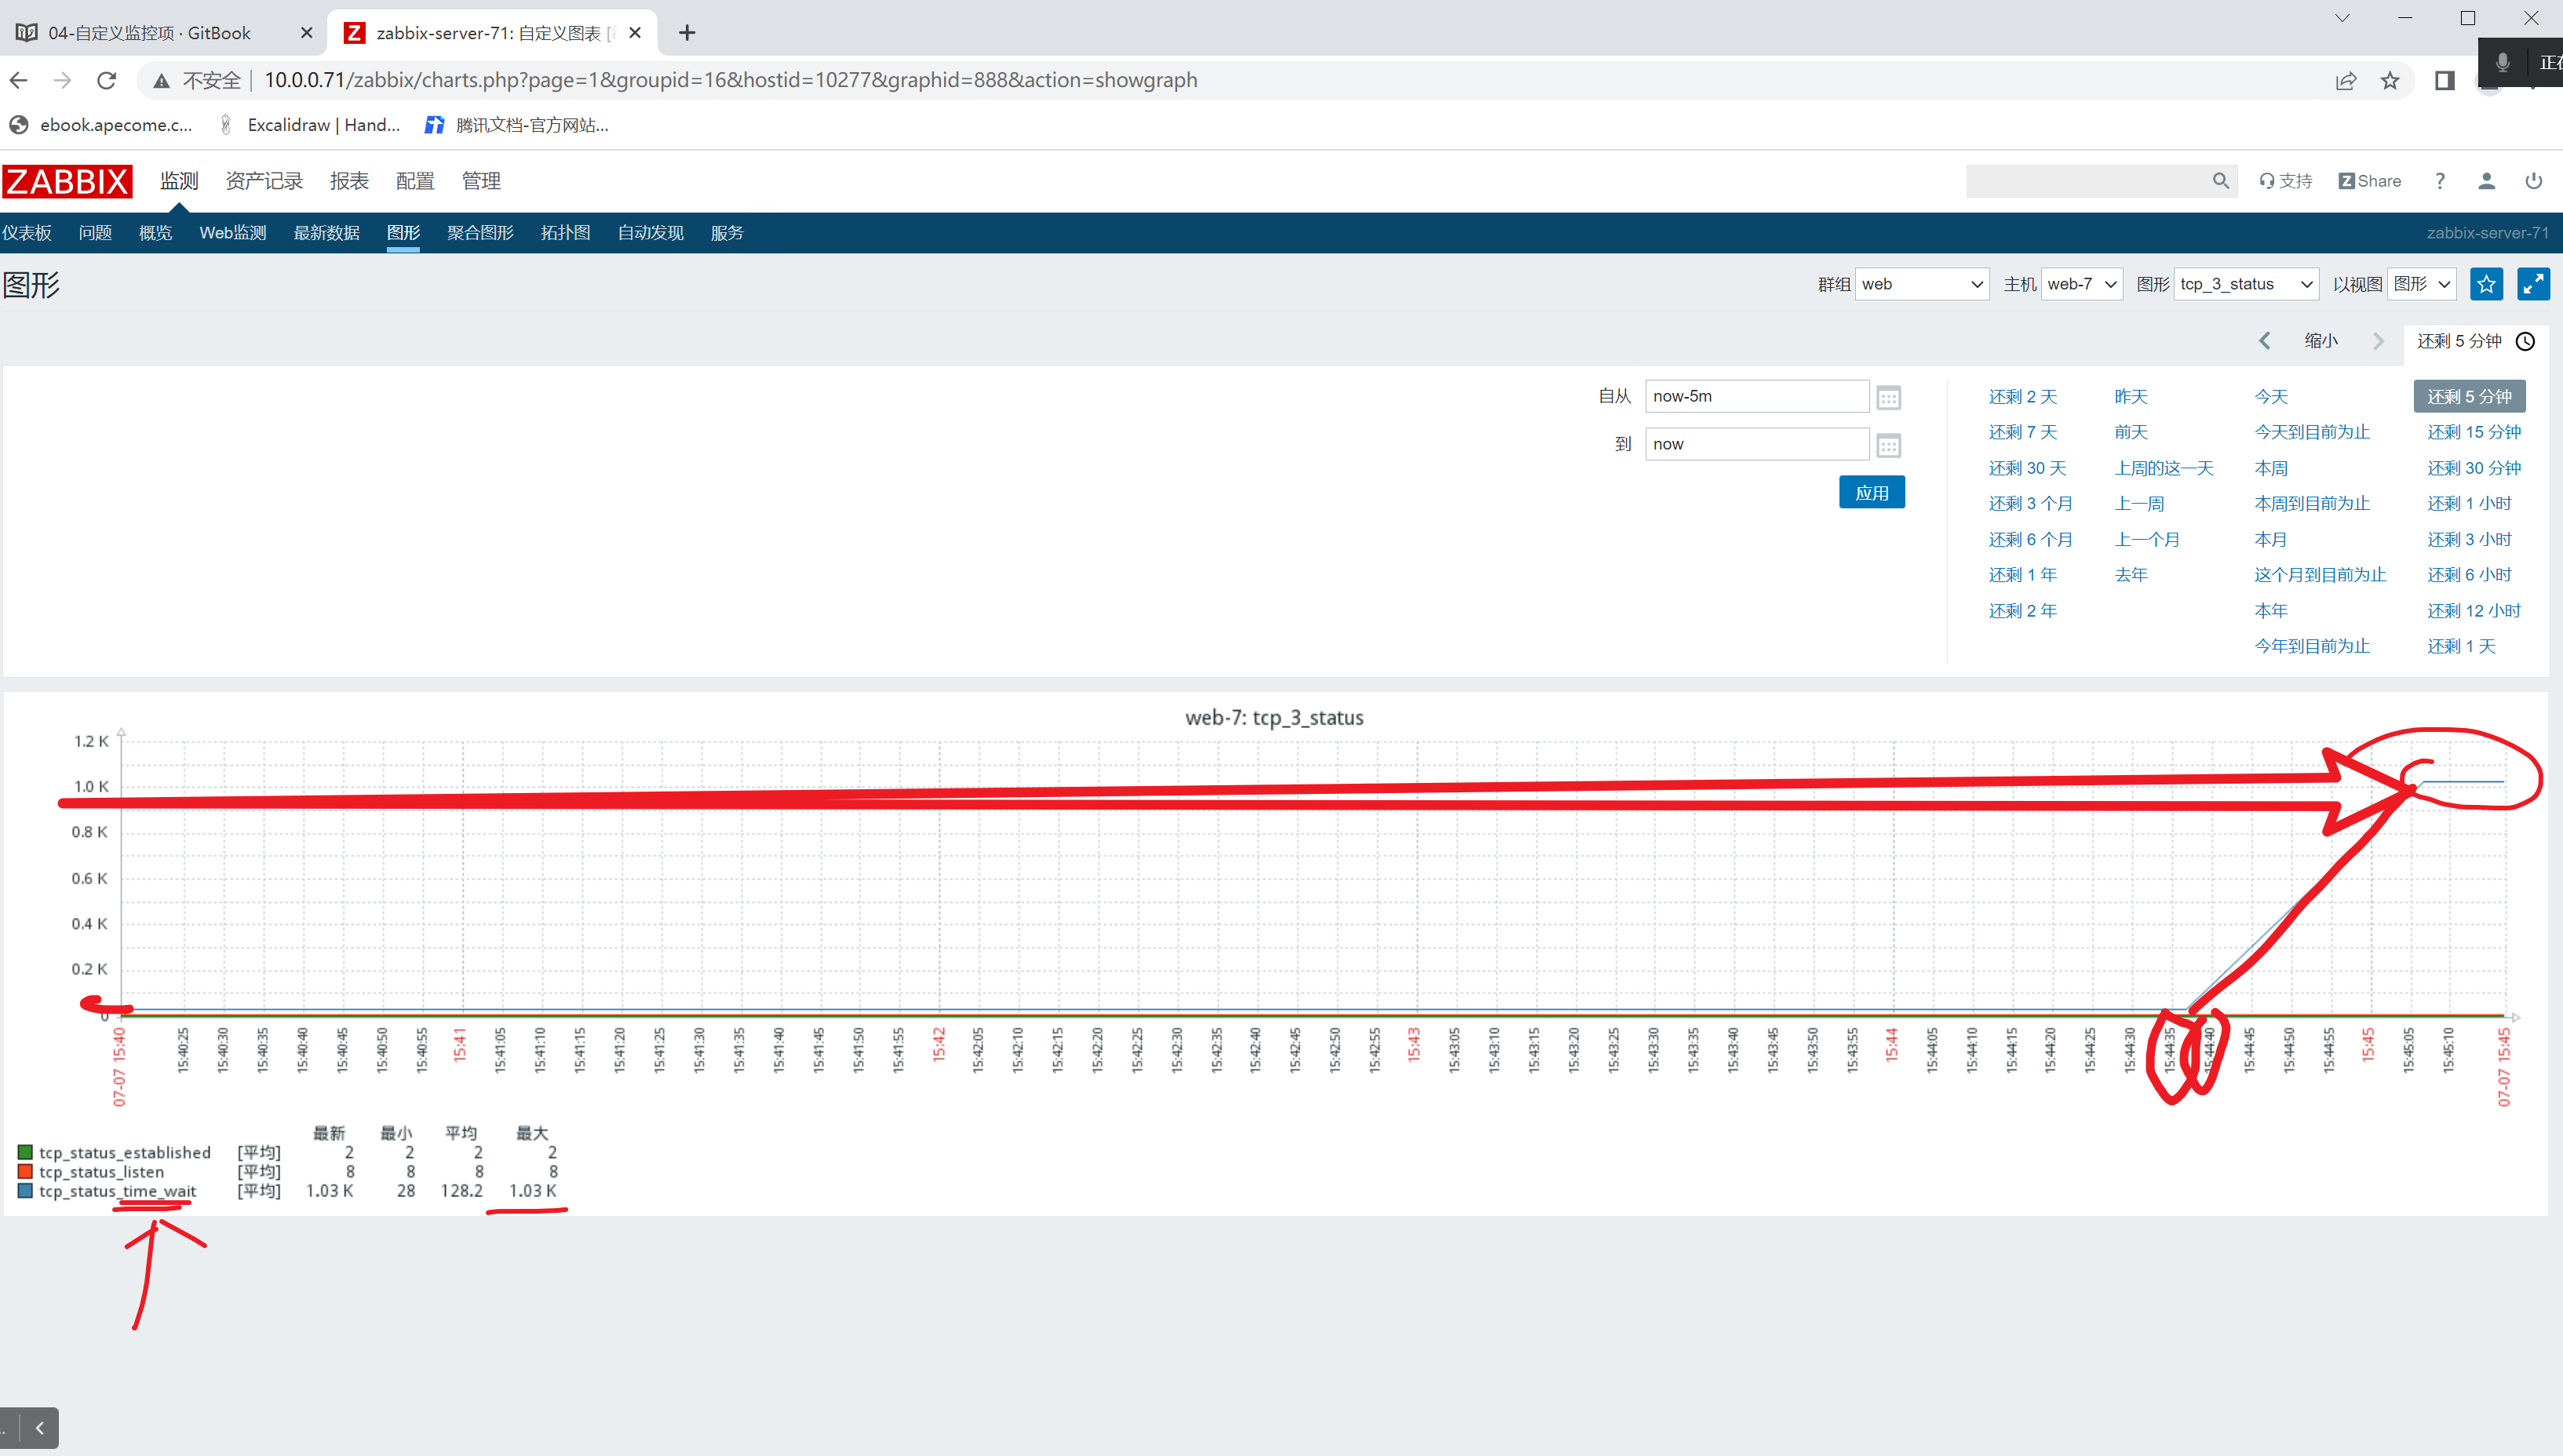Open the 资产记录 main menu

(x=264, y=181)
